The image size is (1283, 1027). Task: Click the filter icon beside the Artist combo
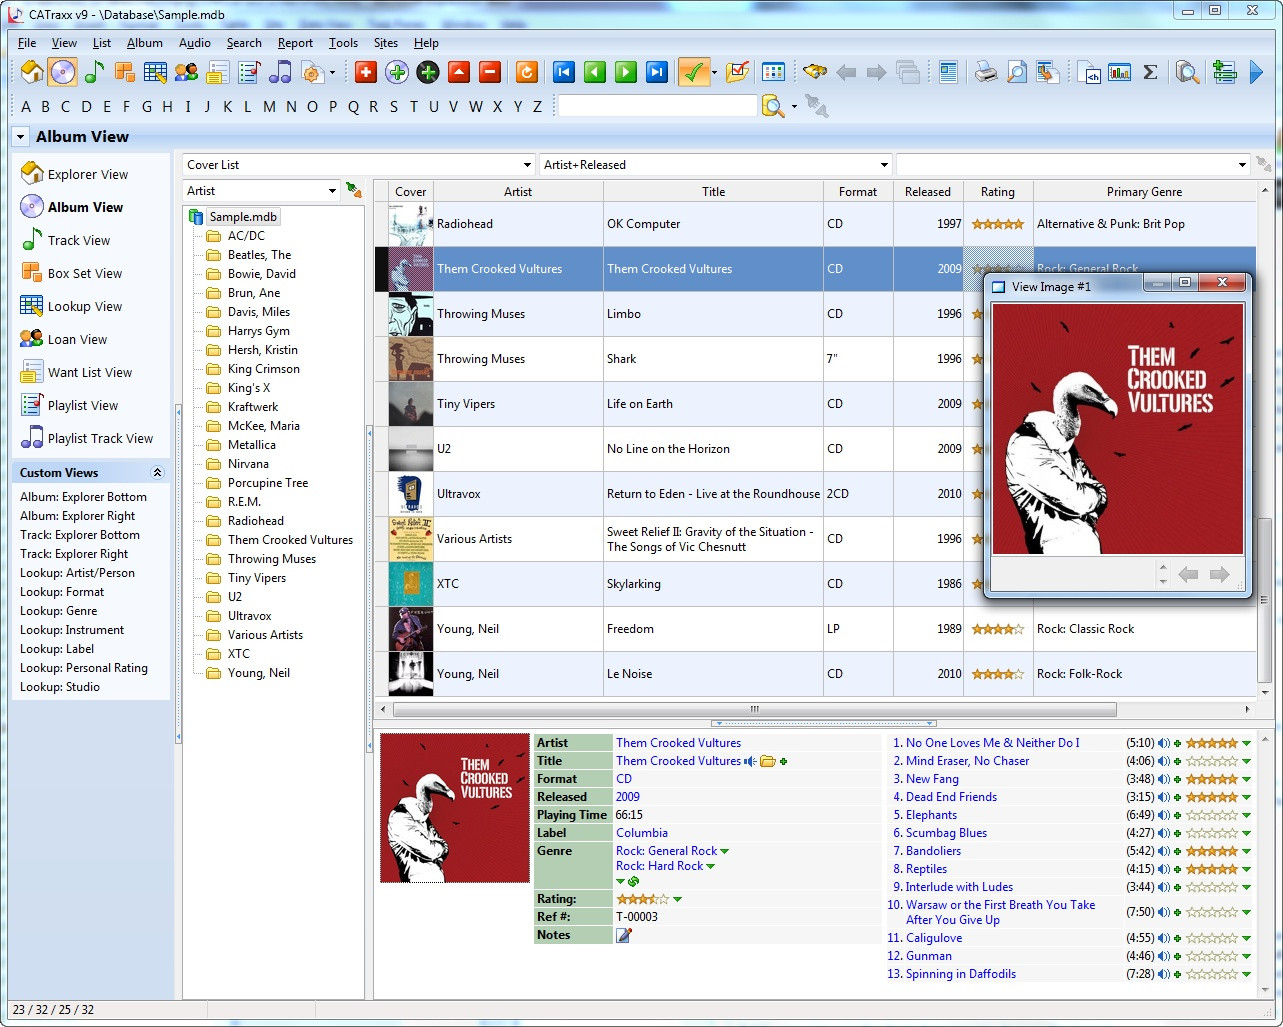click(353, 190)
